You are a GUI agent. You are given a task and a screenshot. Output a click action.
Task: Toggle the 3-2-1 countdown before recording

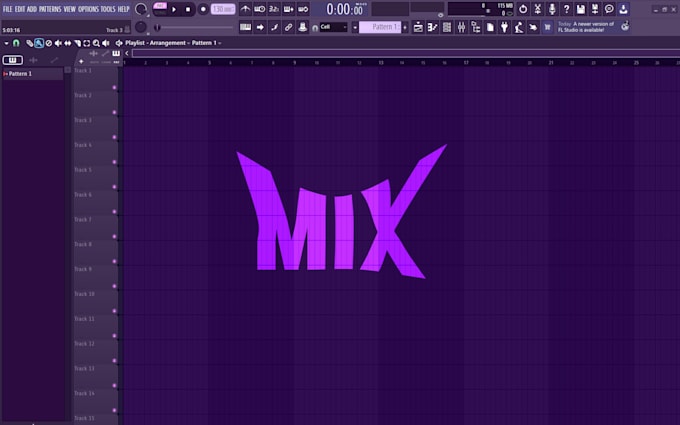pos(274,9)
